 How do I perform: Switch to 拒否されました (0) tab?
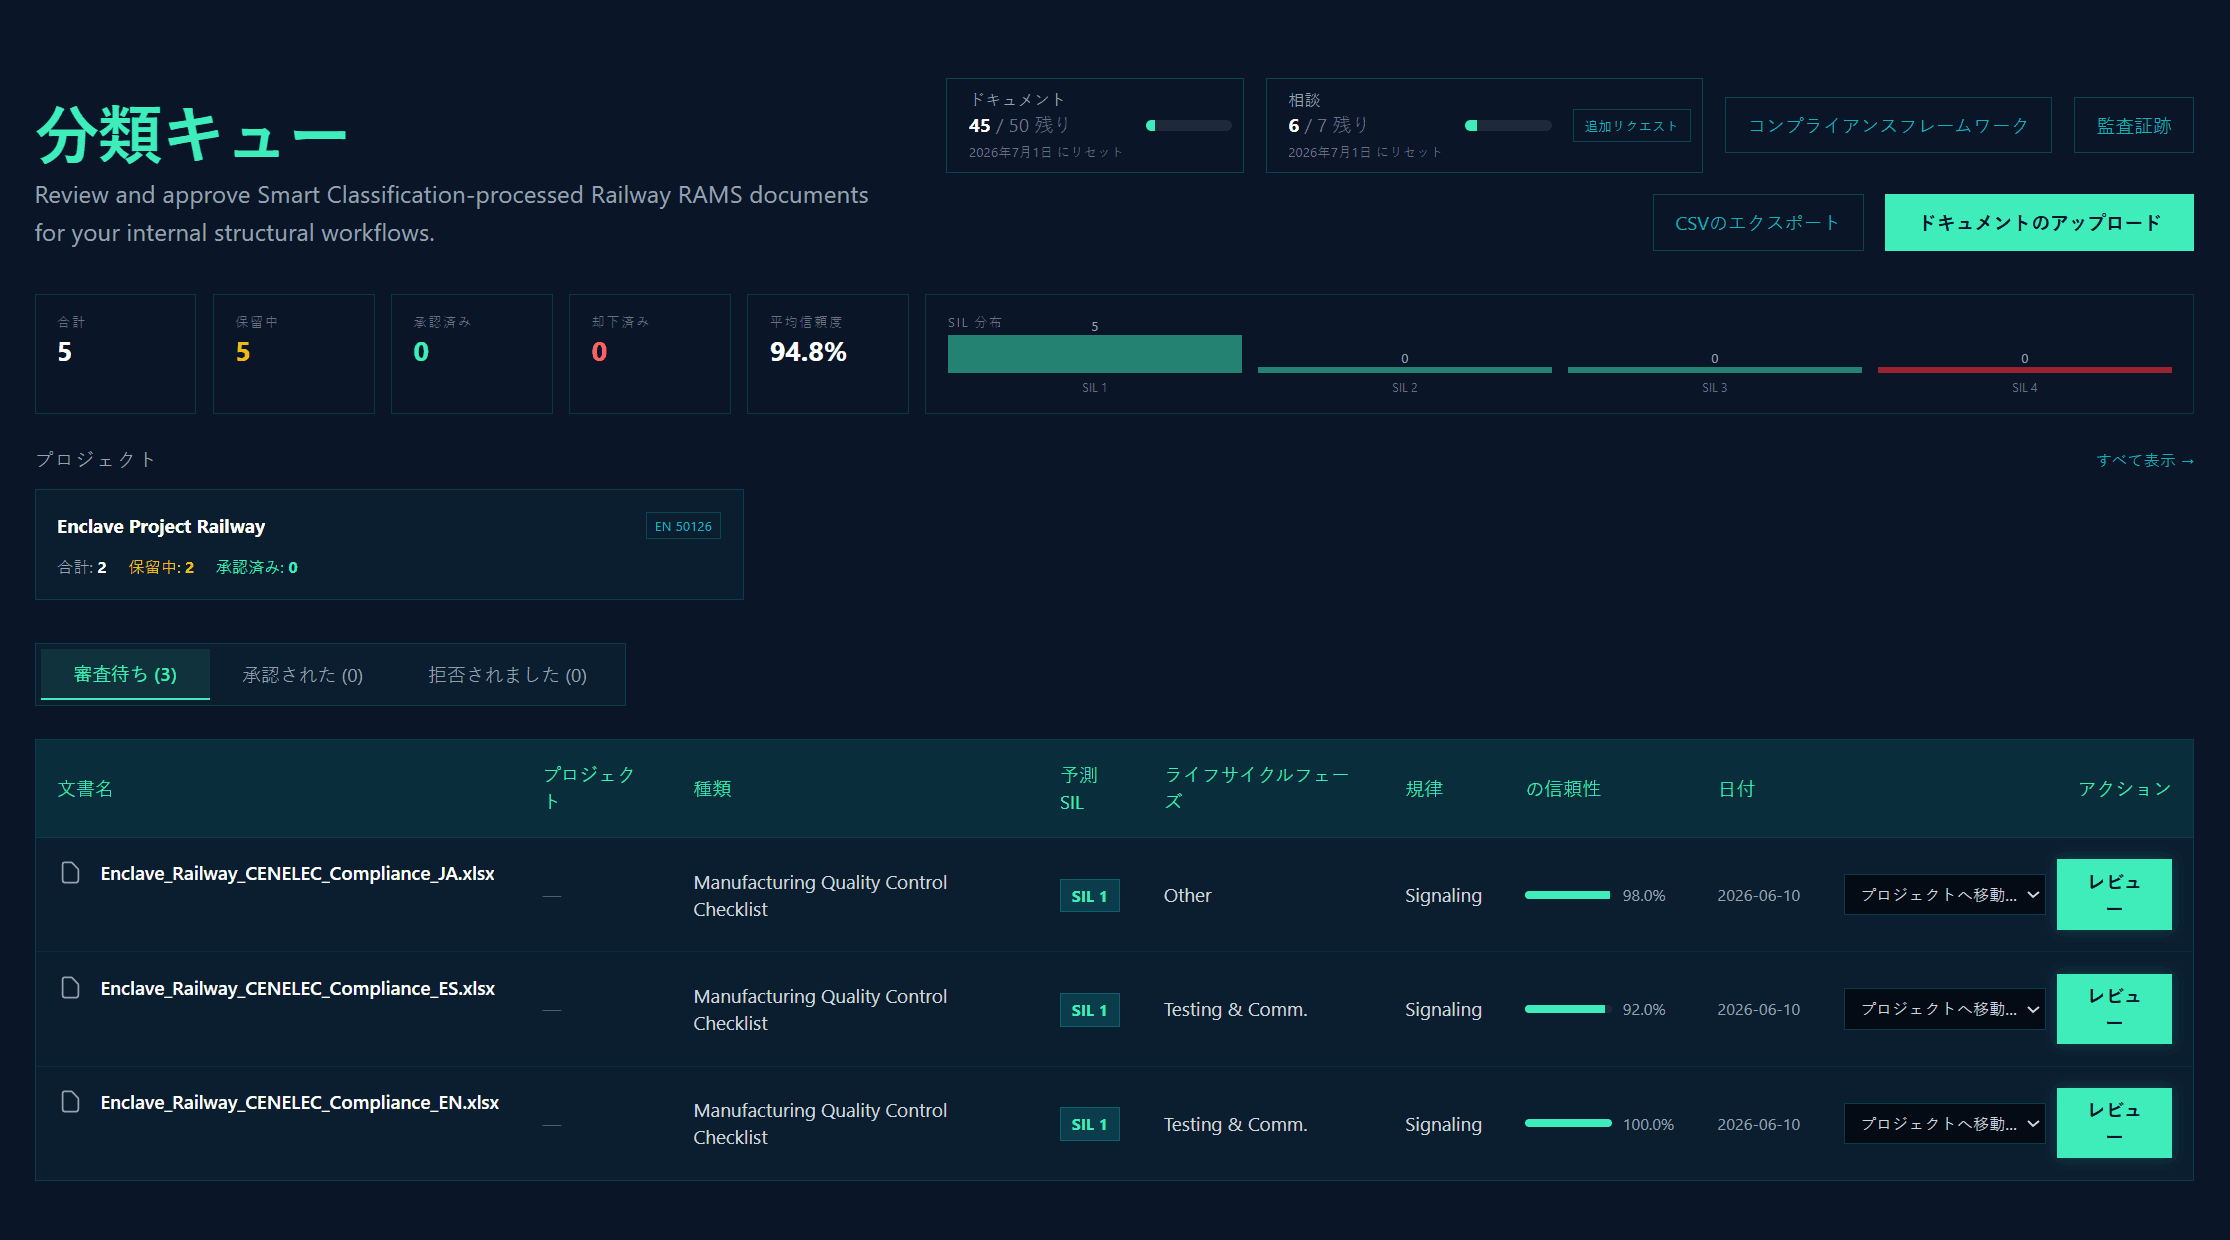(x=507, y=675)
